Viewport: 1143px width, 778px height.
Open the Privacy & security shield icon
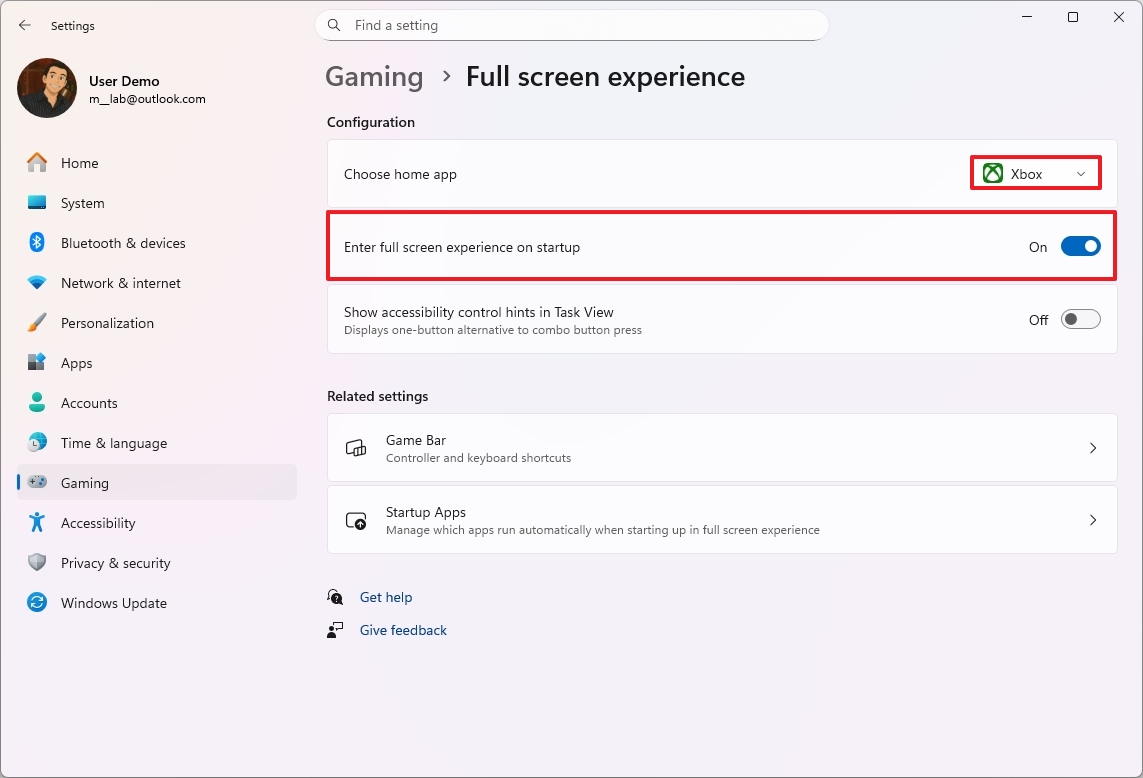[x=36, y=563]
